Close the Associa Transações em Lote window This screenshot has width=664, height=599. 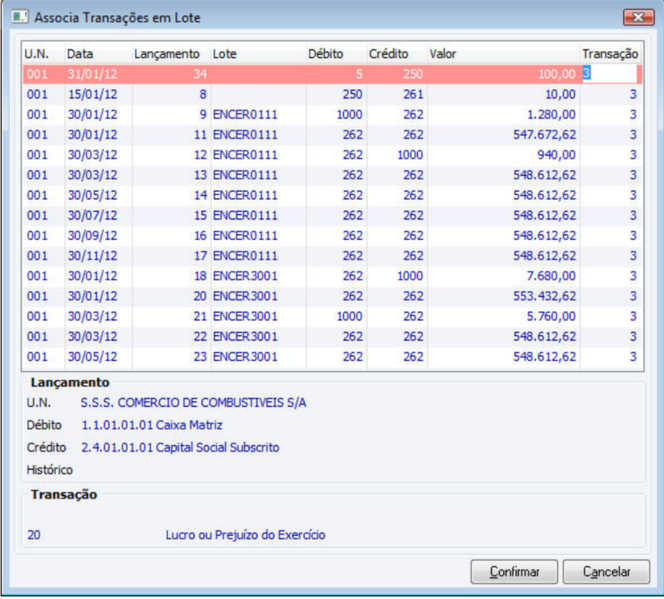(x=638, y=17)
